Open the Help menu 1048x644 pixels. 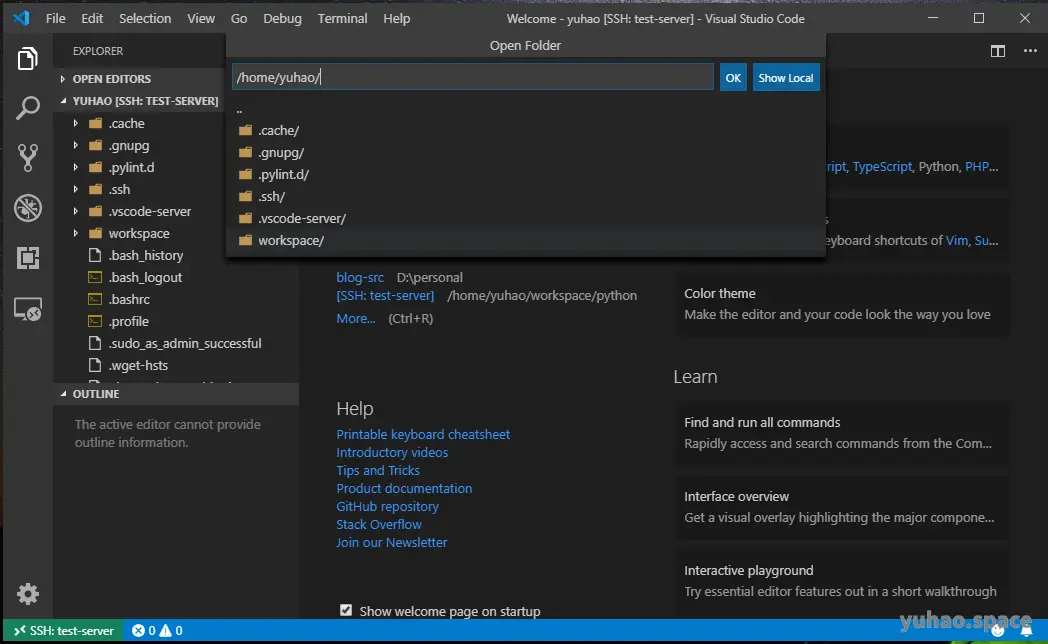[x=396, y=19]
